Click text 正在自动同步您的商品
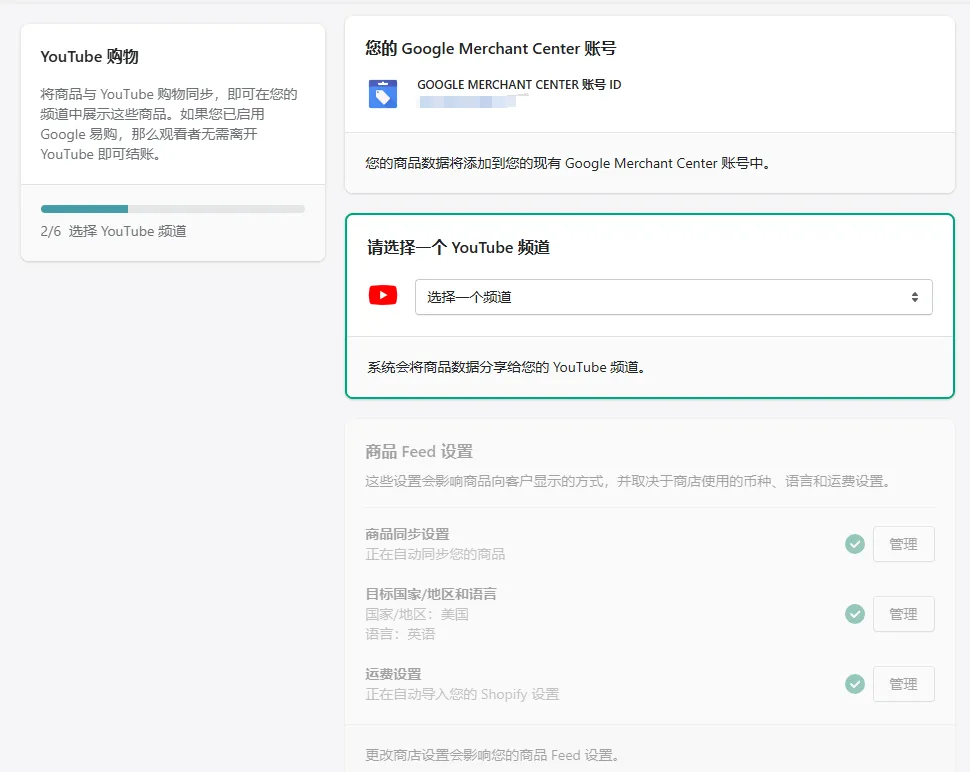Screen dimensions: 970x772 click(435, 554)
